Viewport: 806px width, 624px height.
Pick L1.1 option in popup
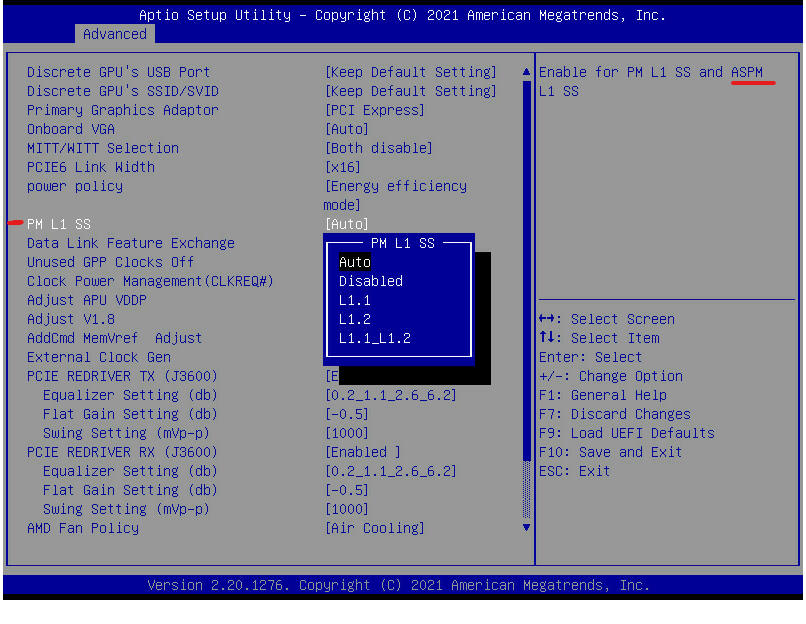pyautogui.click(x=354, y=300)
